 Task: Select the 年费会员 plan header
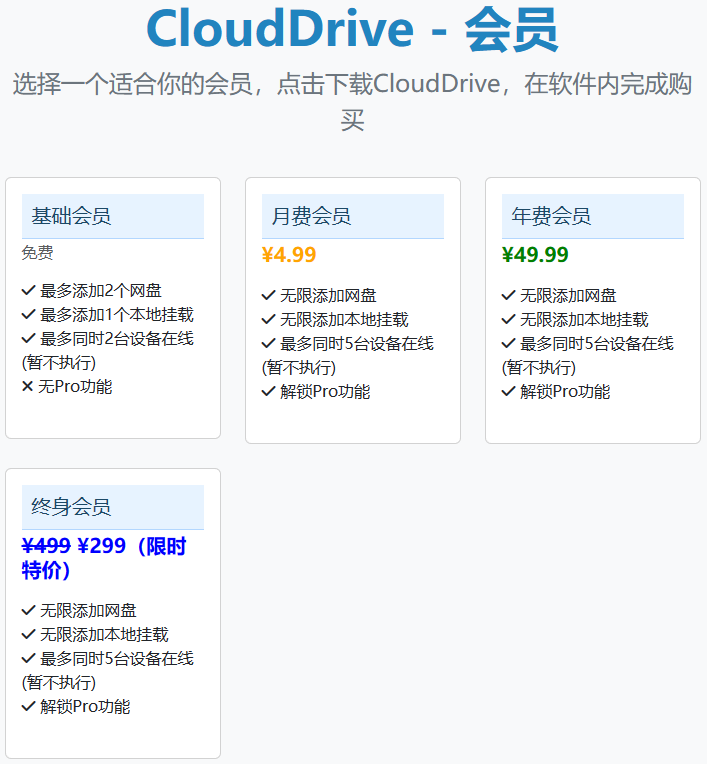click(593, 216)
